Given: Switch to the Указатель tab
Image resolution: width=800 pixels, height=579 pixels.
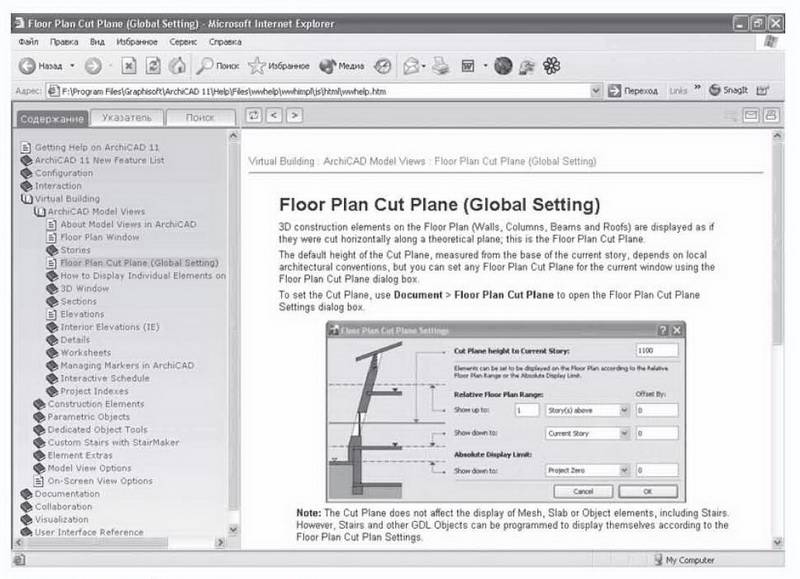Looking at the screenshot, I should coord(127,118).
